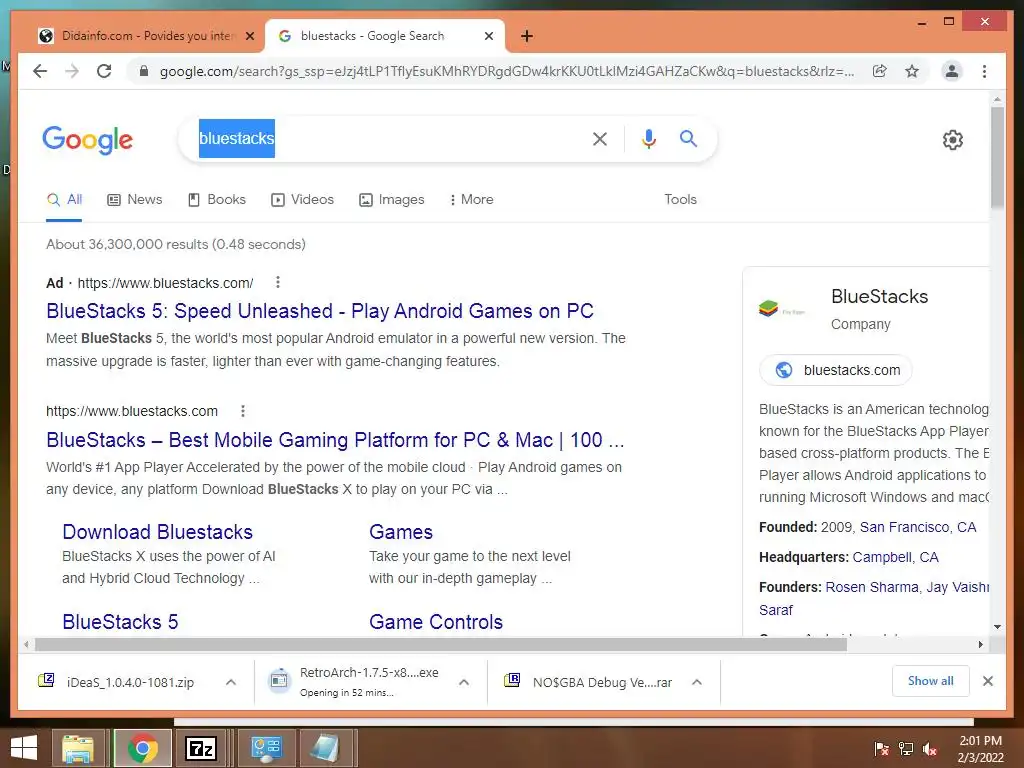The height and width of the screenshot is (768, 1024).
Task: Click in the Google search input field
Action: coord(385,138)
